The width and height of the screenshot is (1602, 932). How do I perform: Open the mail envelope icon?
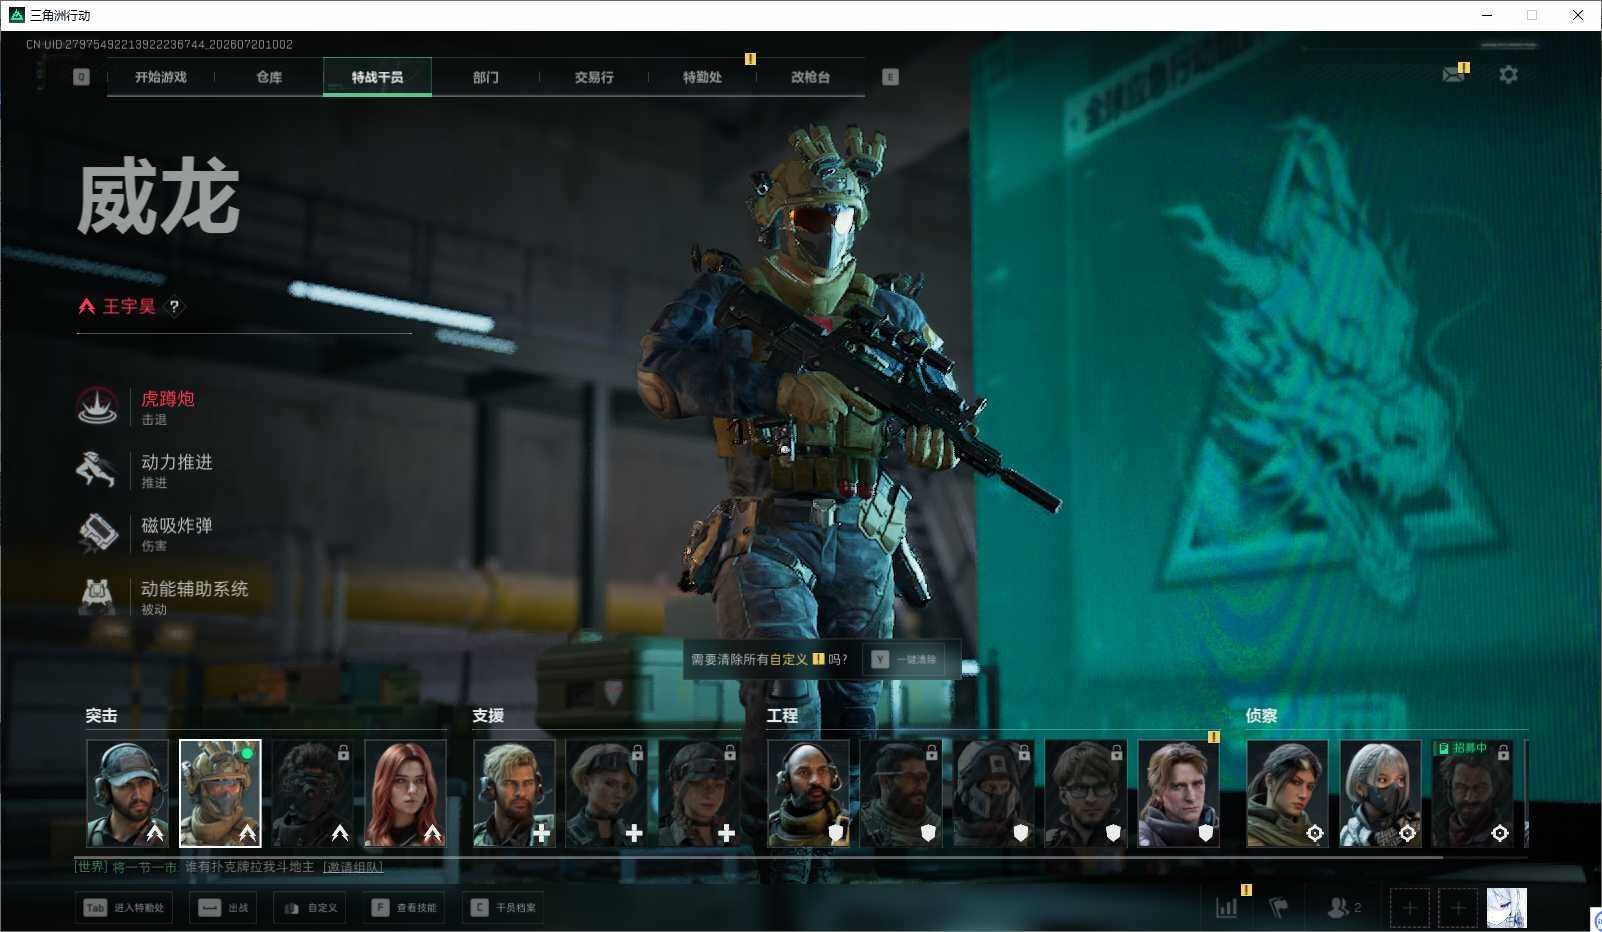point(1453,75)
